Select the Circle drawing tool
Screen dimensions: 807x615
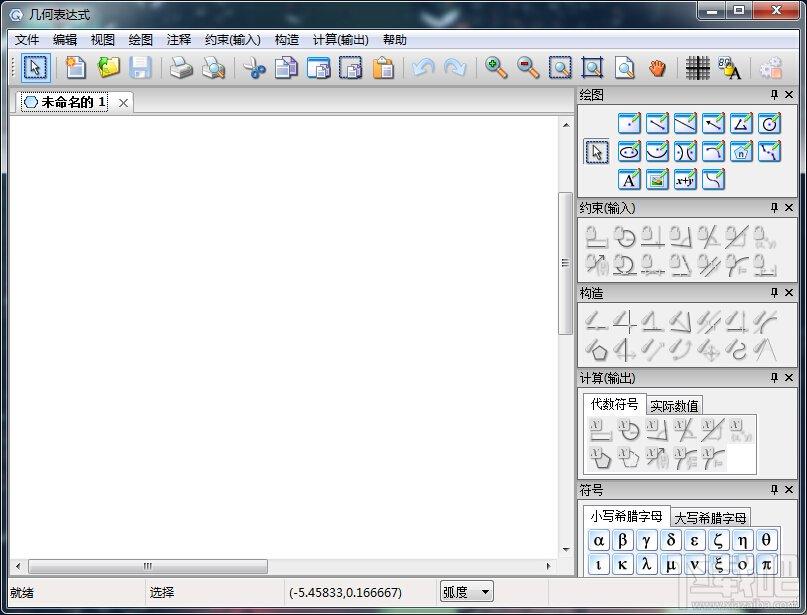click(769, 124)
